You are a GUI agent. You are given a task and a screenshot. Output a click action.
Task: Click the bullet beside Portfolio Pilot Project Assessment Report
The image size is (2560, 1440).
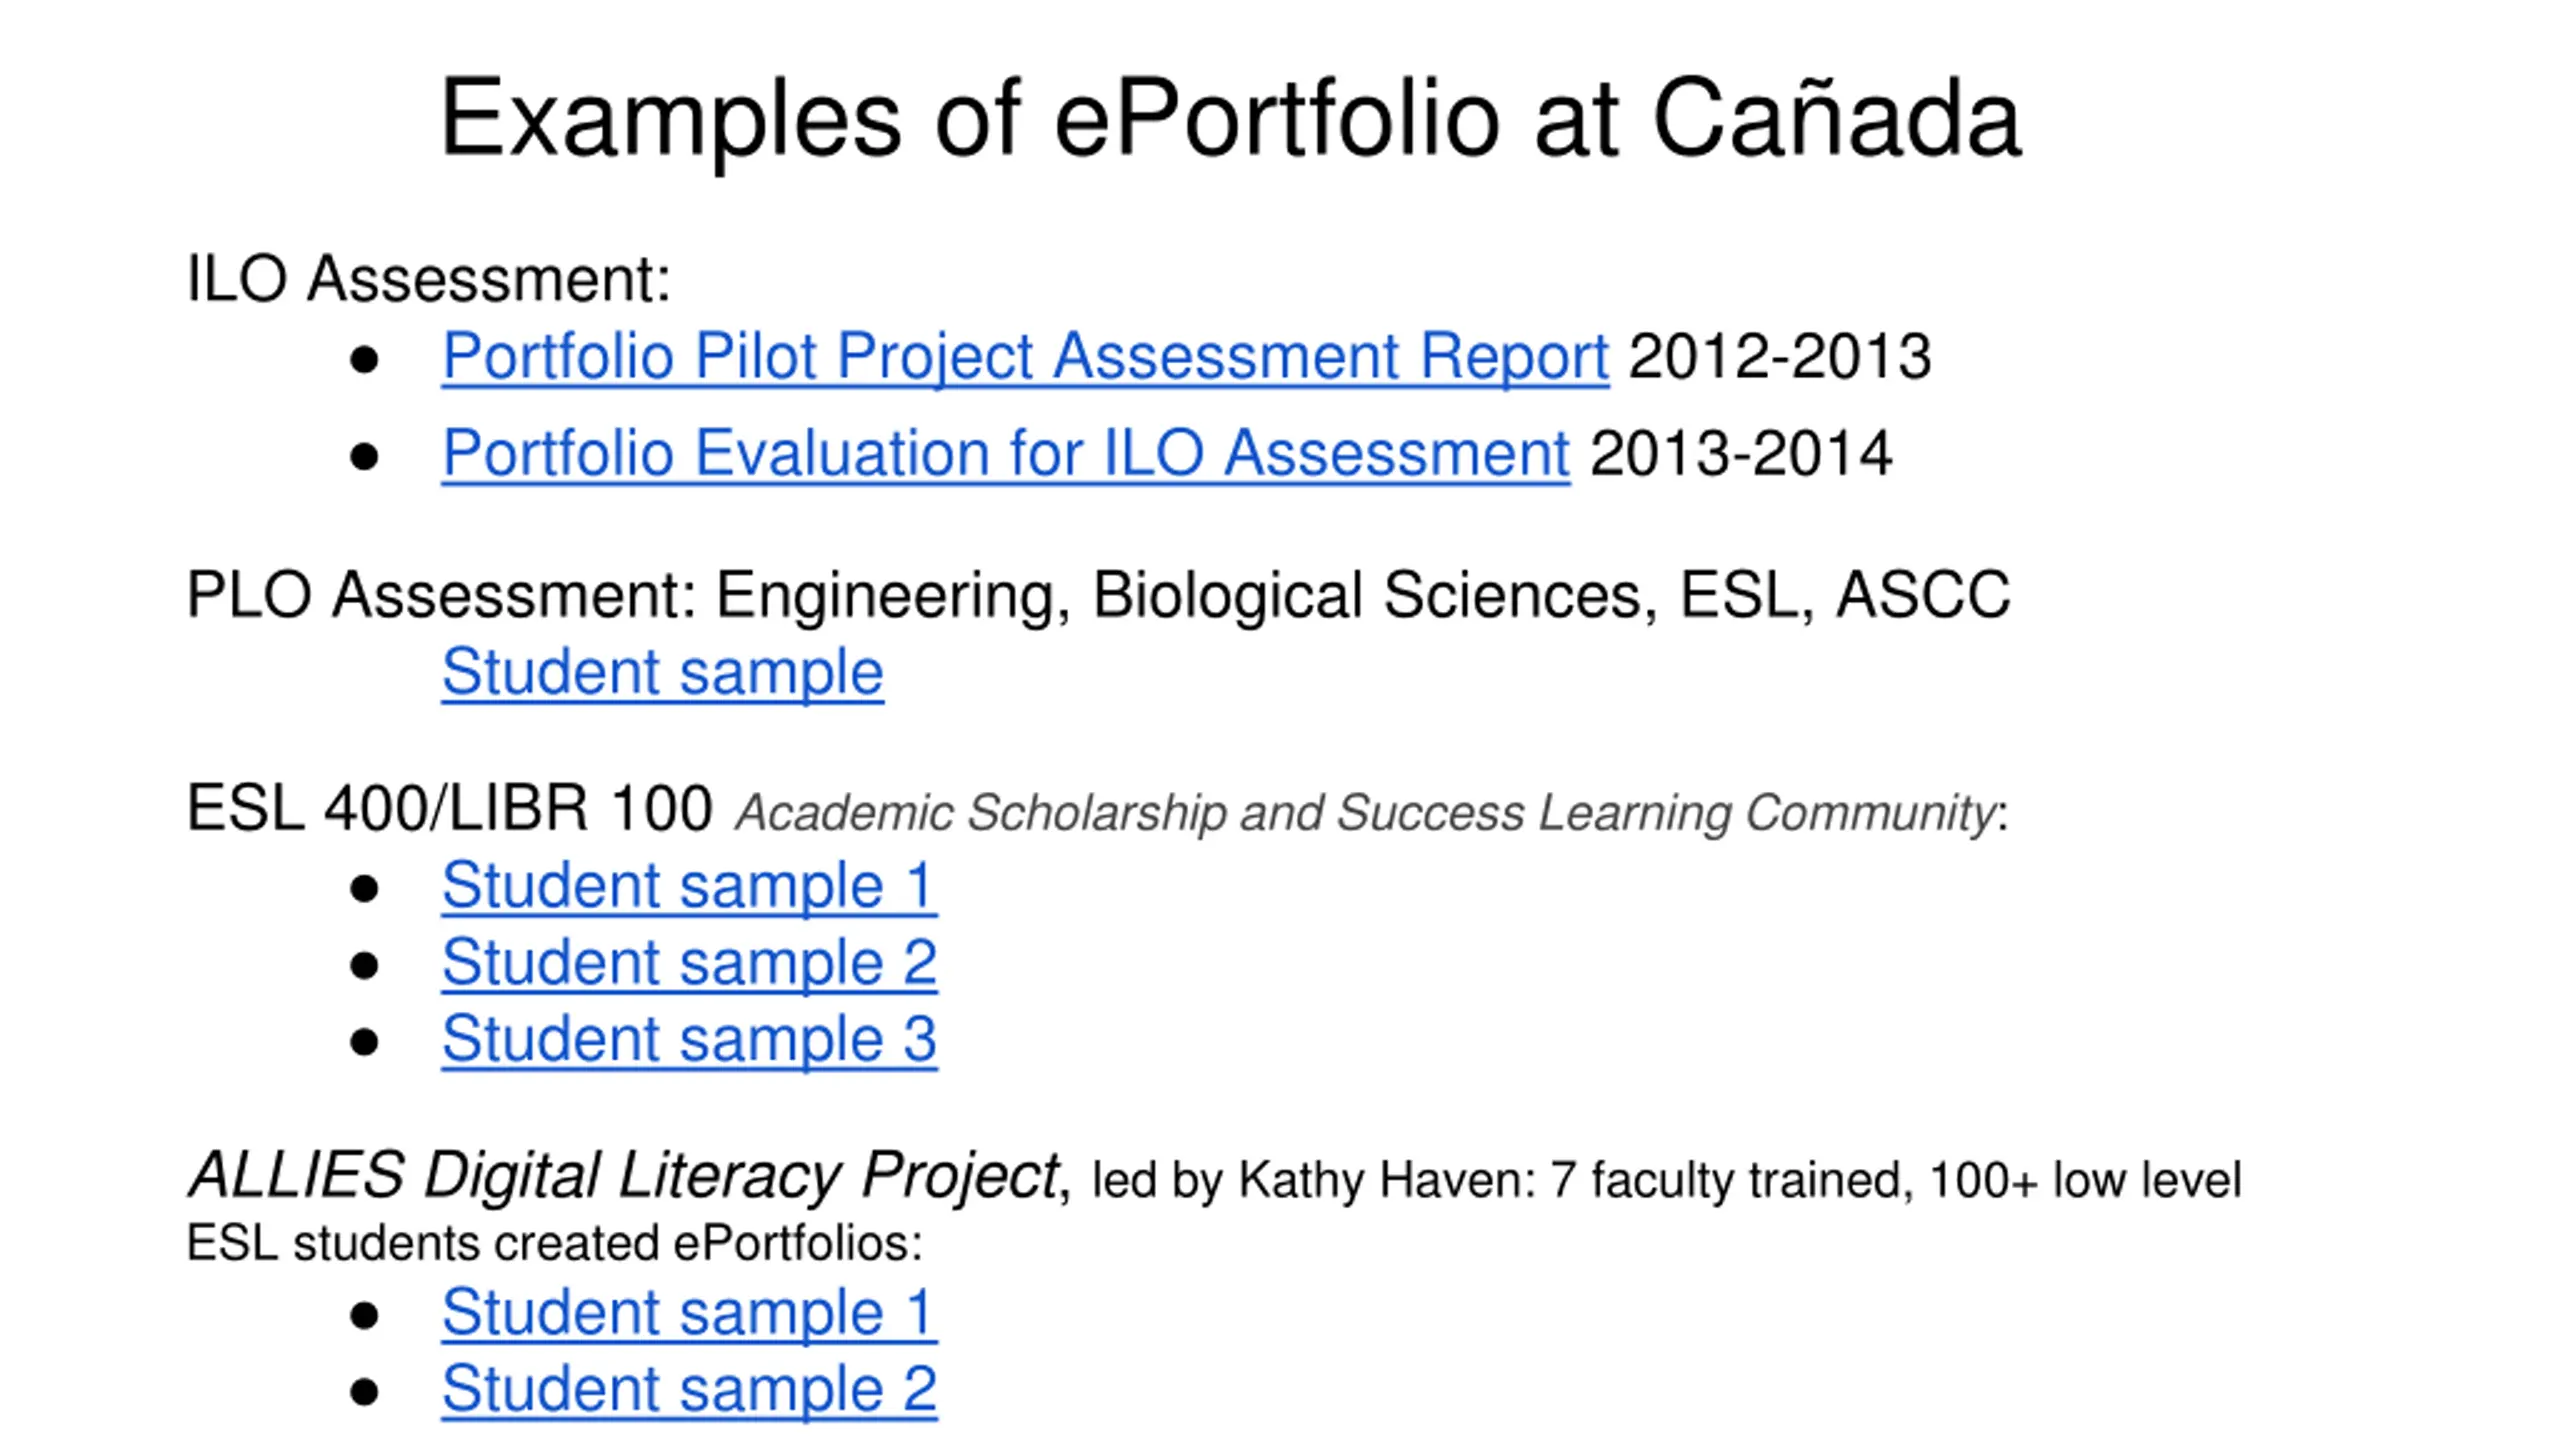(364, 359)
